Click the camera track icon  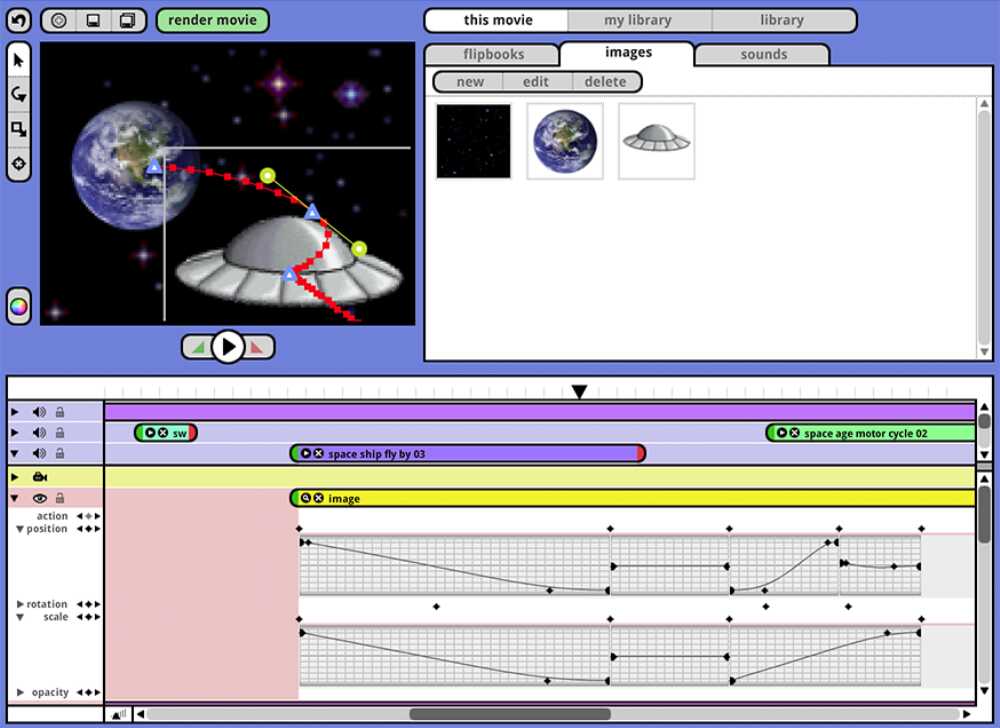pyautogui.click(x=40, y=477)
